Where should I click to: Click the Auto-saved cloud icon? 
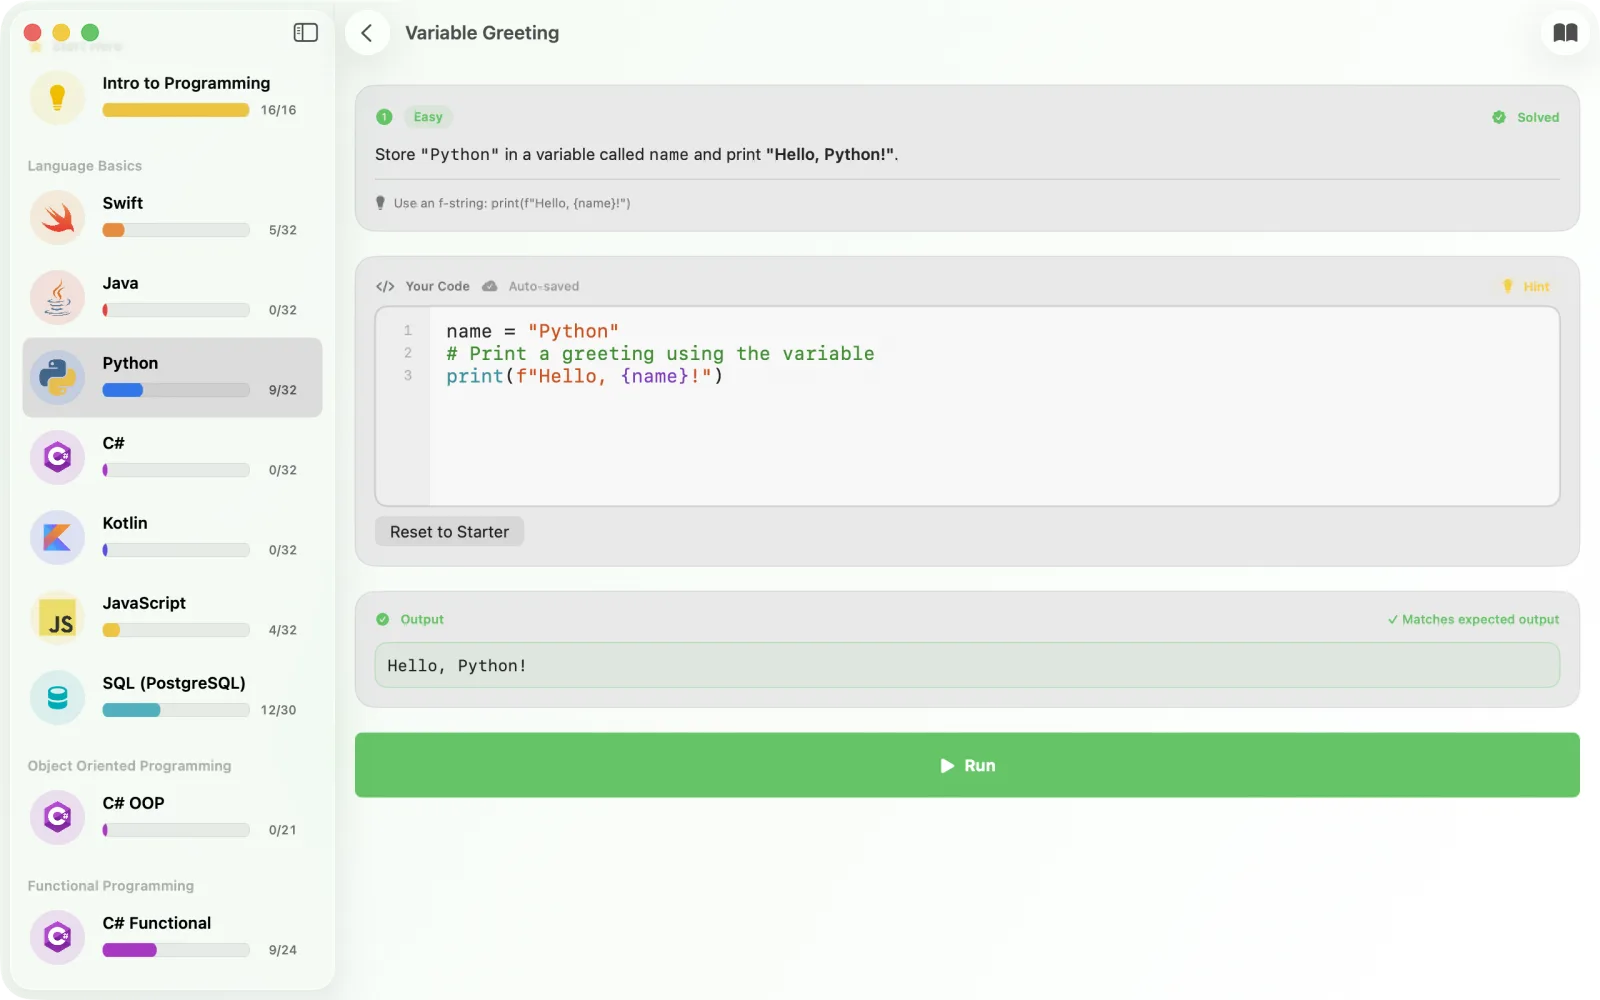(x=490, y=286)
